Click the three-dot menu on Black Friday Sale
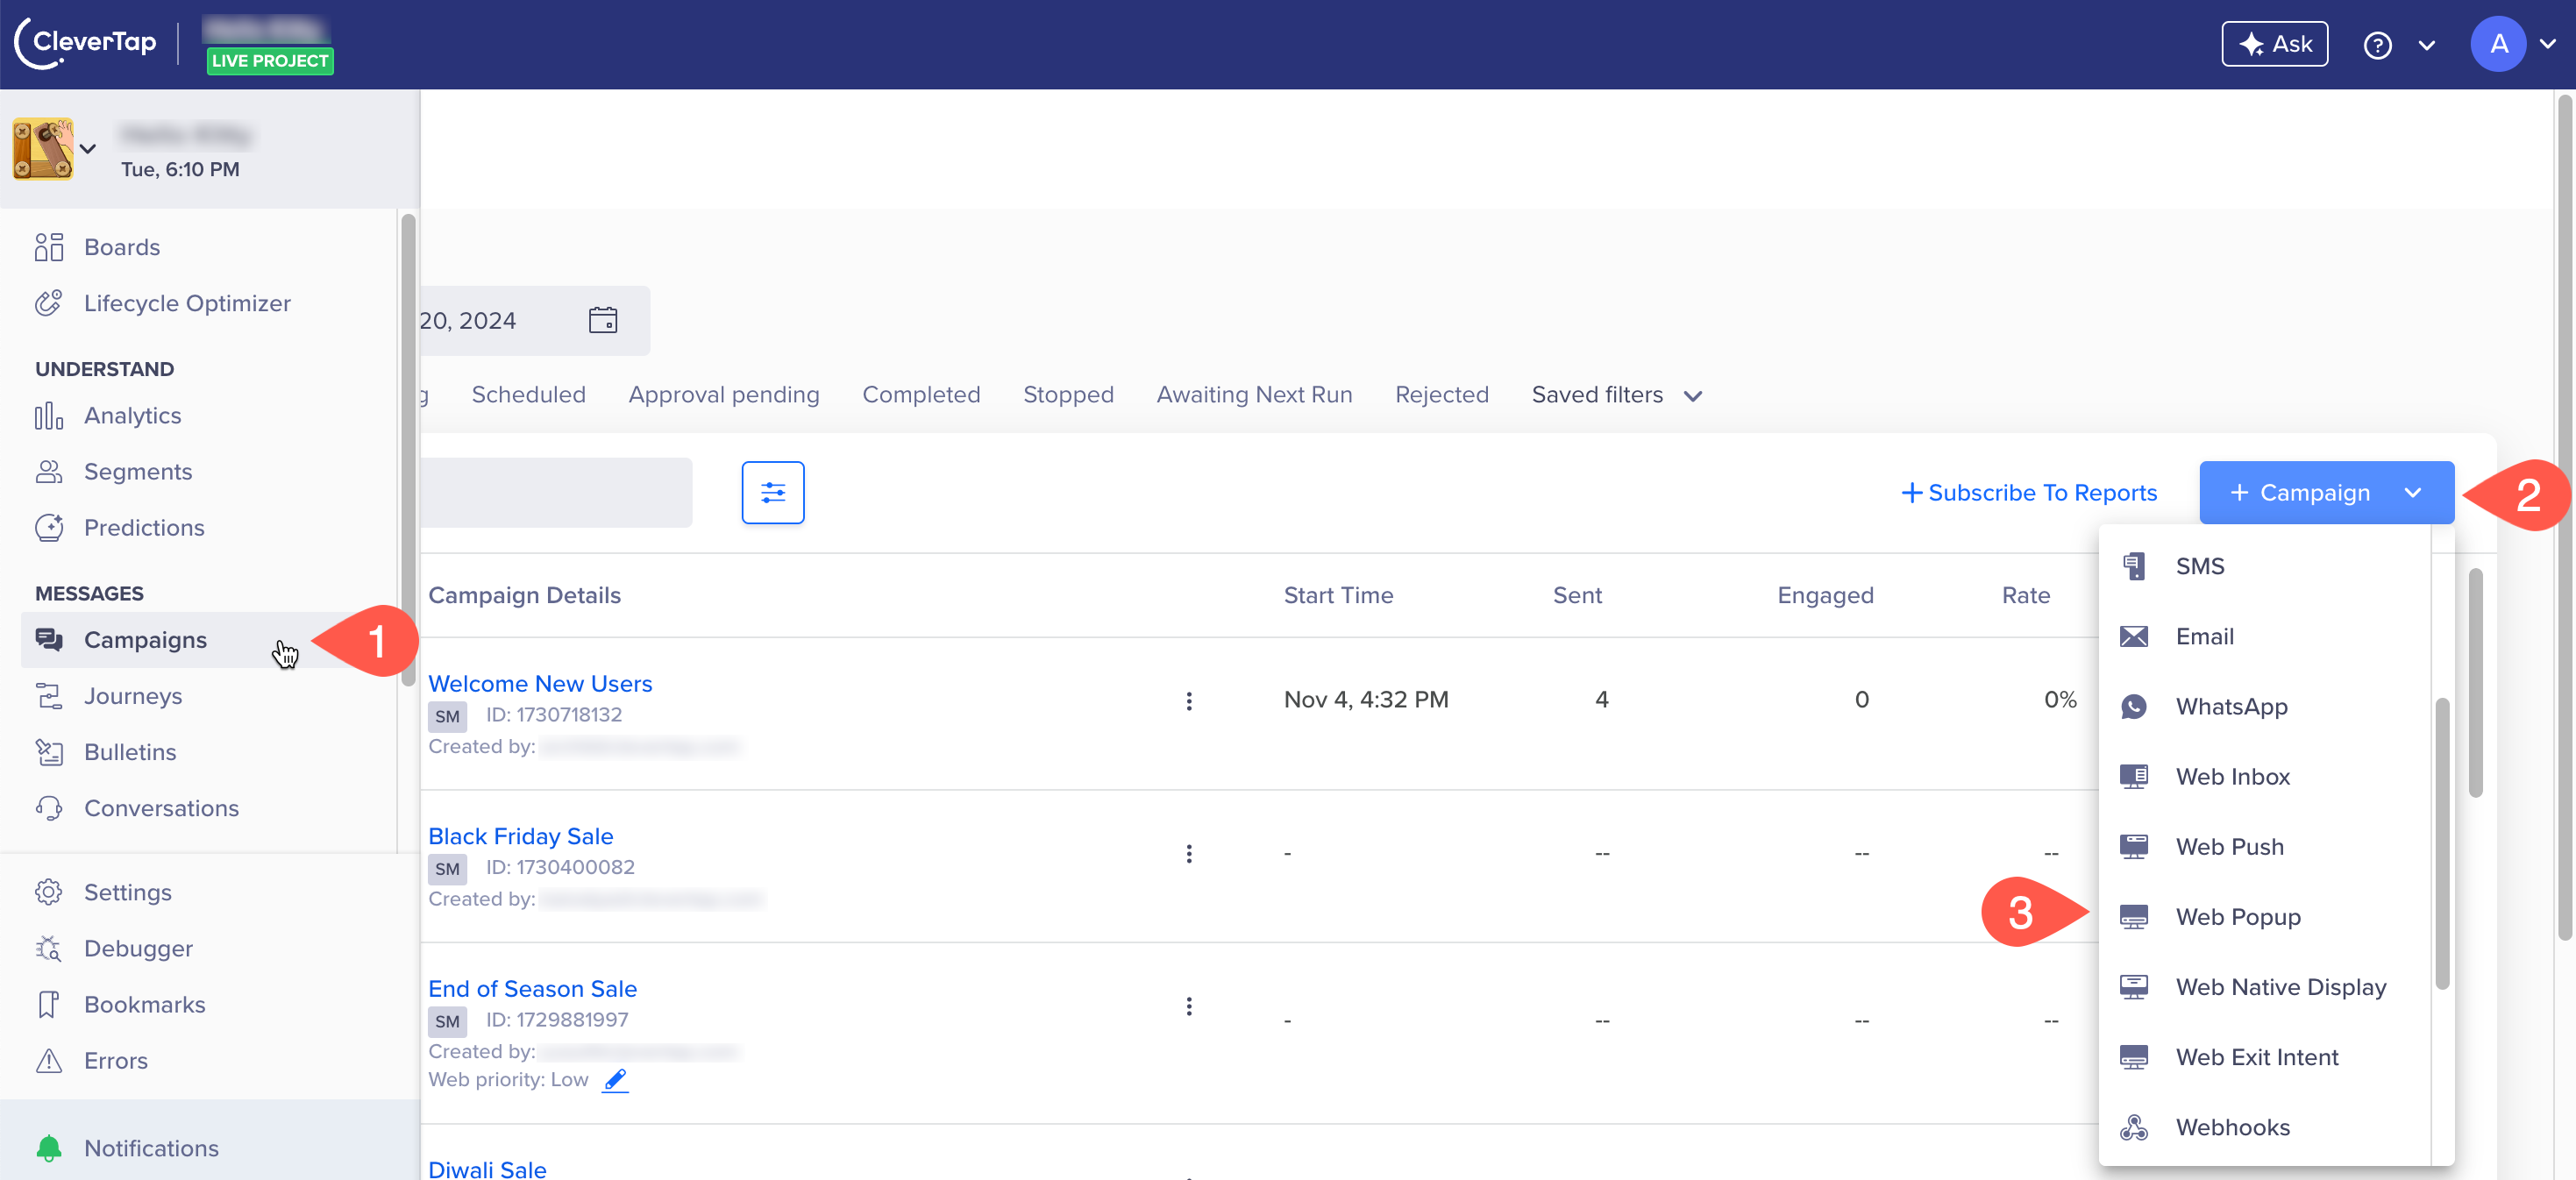Screen dimensions: 2576x1180 pyautogui.click(x=1191, y=855)
